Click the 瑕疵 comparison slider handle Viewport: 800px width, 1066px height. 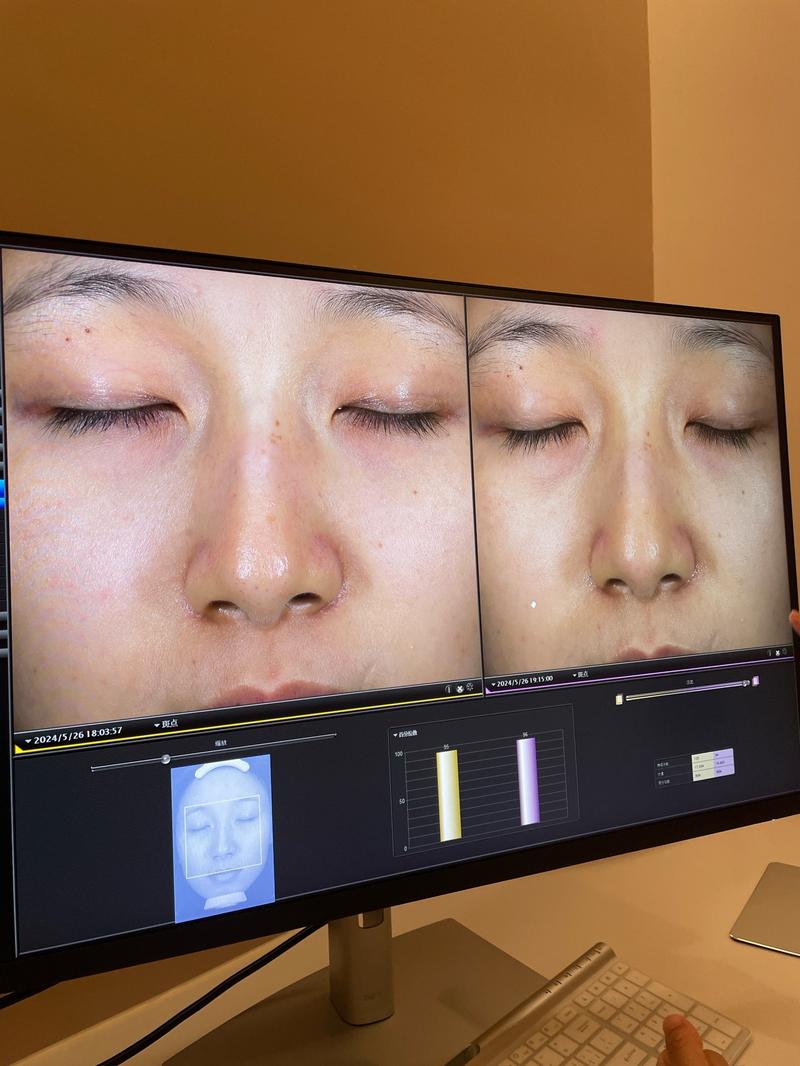coord(167,758)
